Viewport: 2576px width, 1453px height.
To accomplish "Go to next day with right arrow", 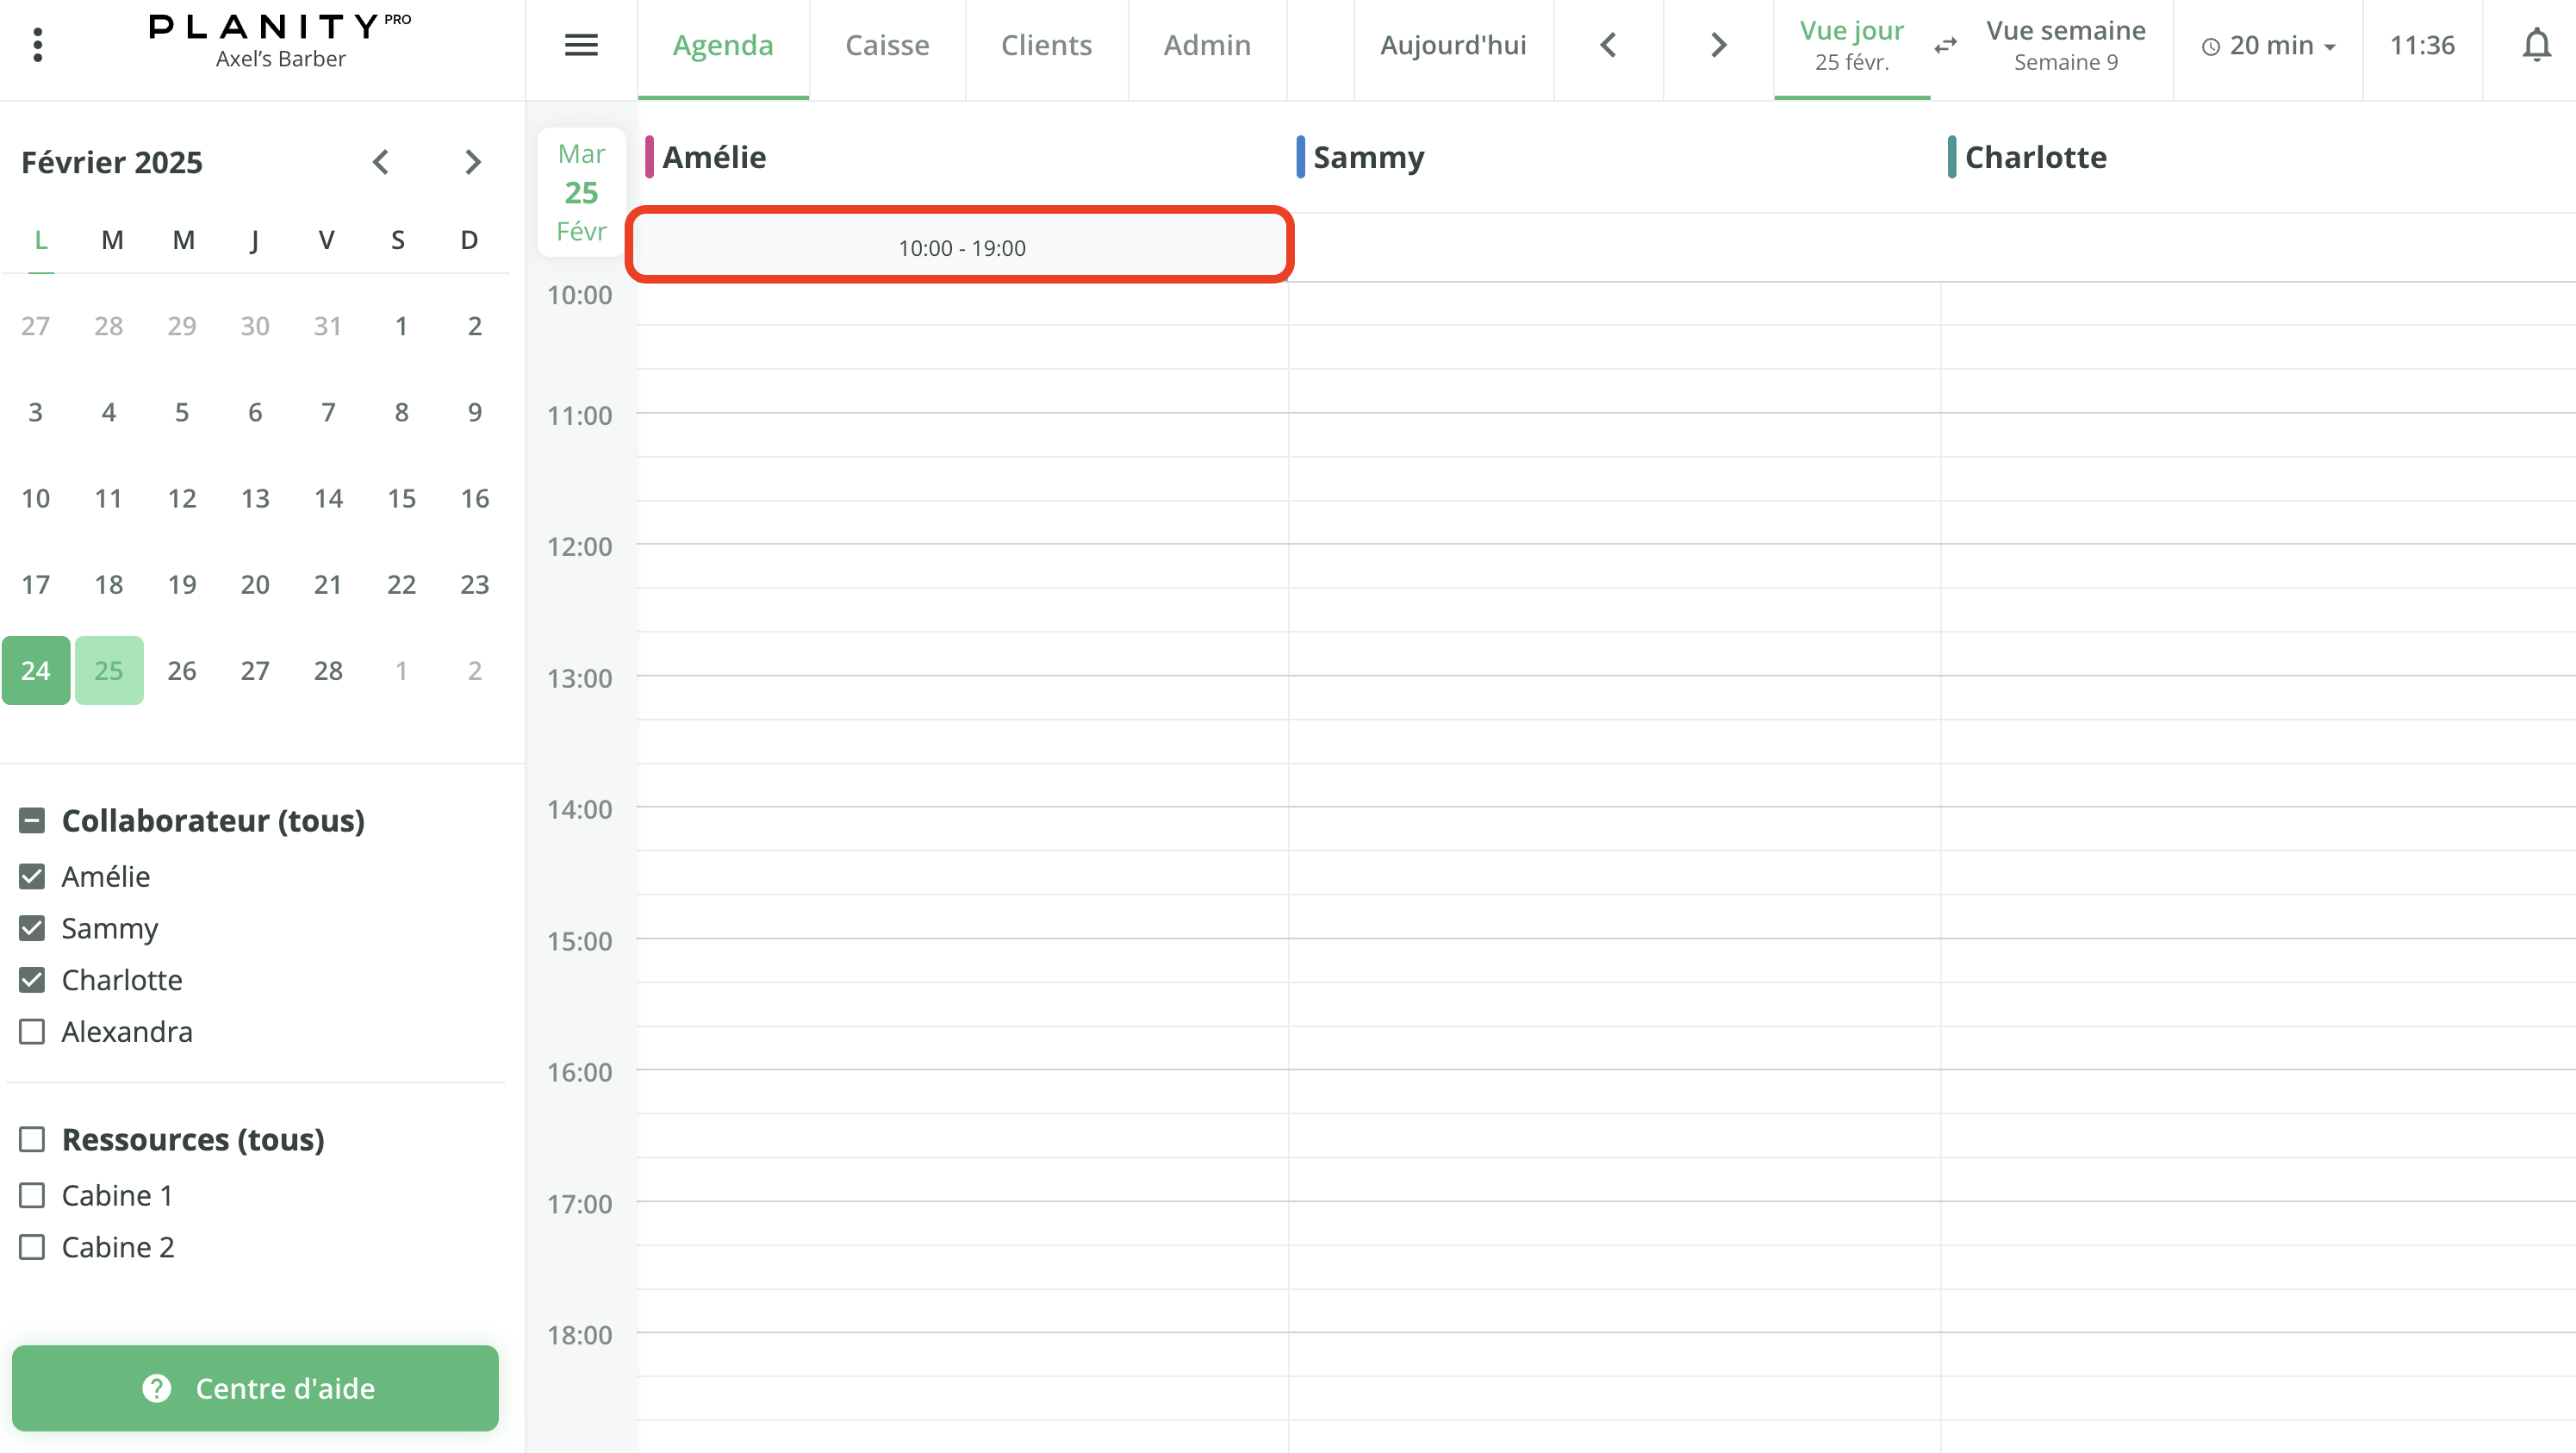I will (1717, 45).
